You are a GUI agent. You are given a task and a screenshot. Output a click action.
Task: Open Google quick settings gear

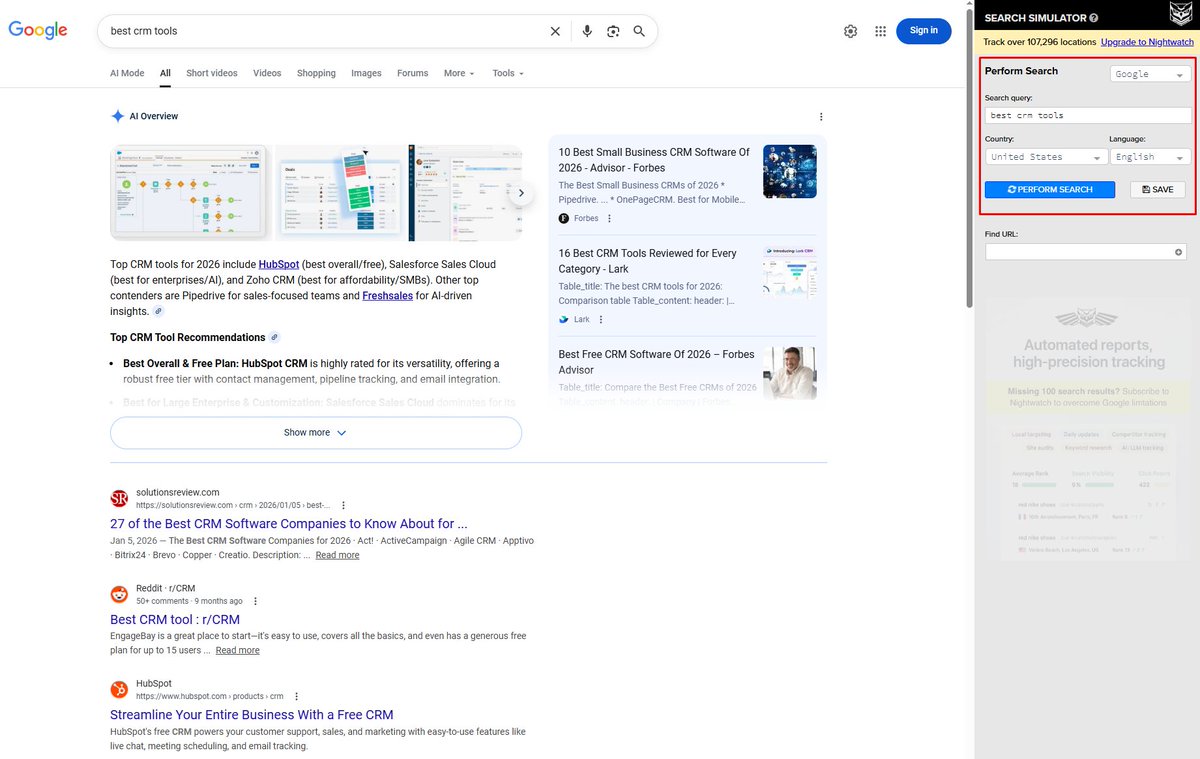coord(850,31)
